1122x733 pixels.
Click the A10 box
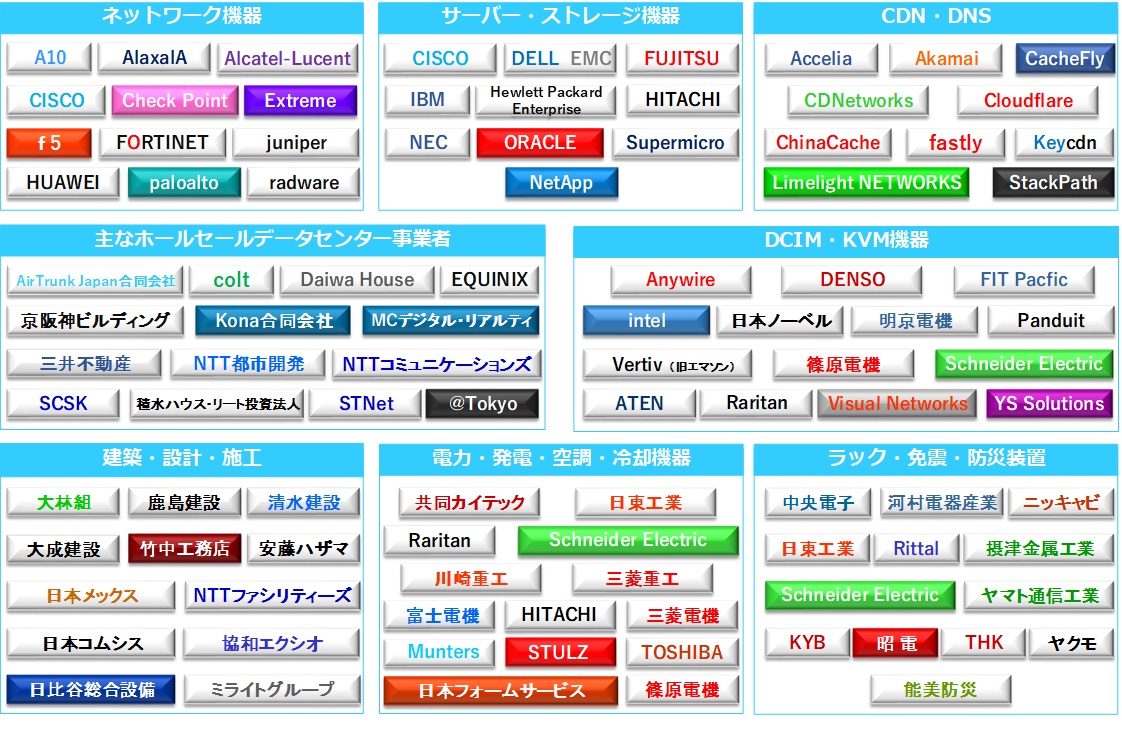[x=49, y=58]
